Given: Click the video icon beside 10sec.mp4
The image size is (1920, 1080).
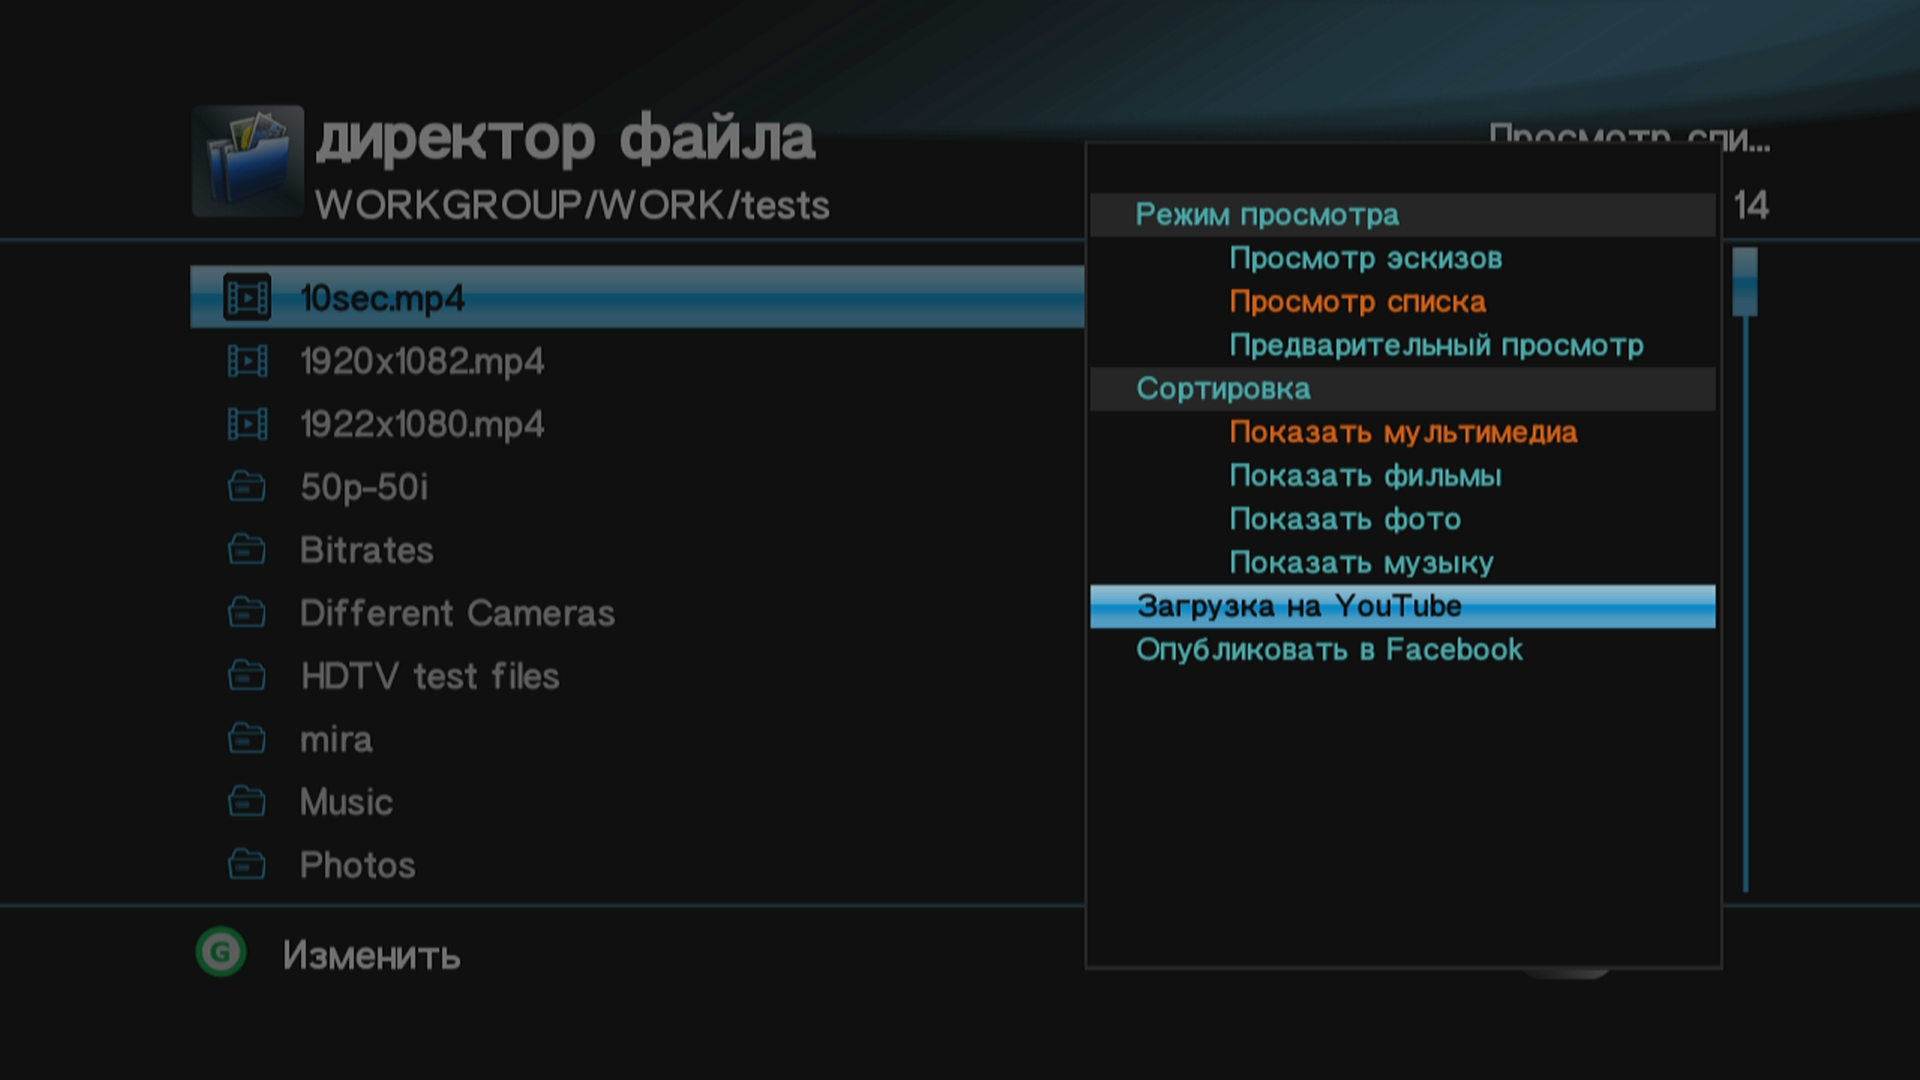Looking at the screenshot, I should [x=247, y=296].
